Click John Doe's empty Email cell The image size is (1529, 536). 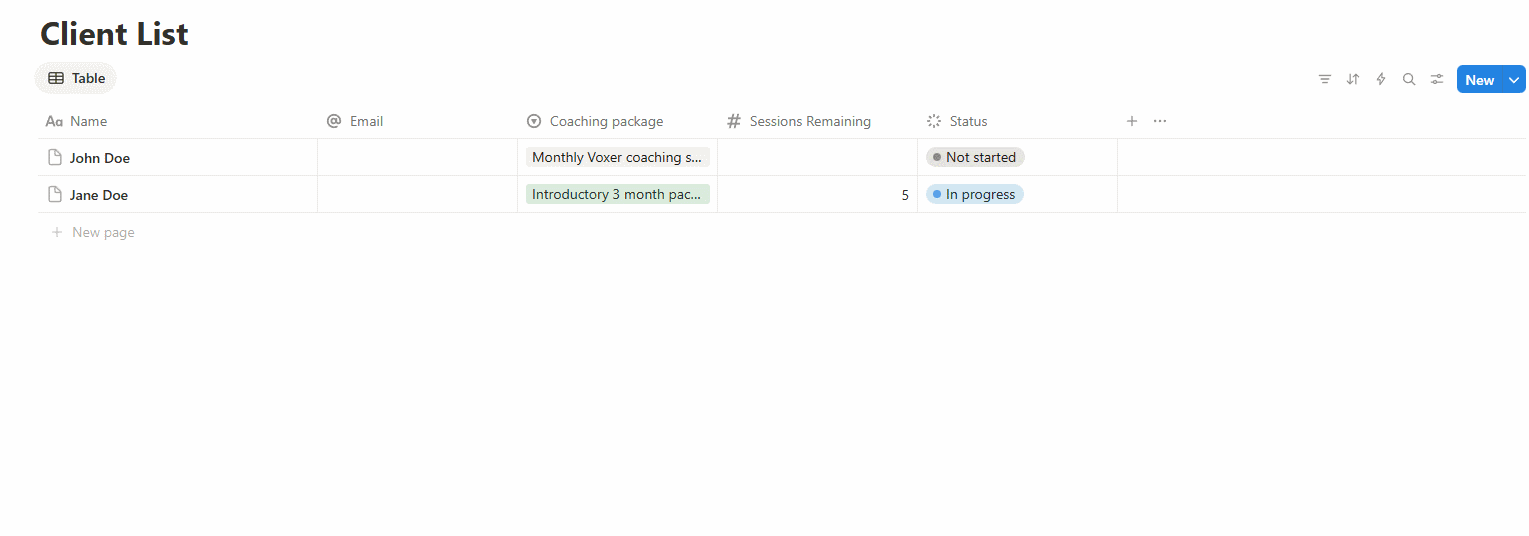(417, 157)
